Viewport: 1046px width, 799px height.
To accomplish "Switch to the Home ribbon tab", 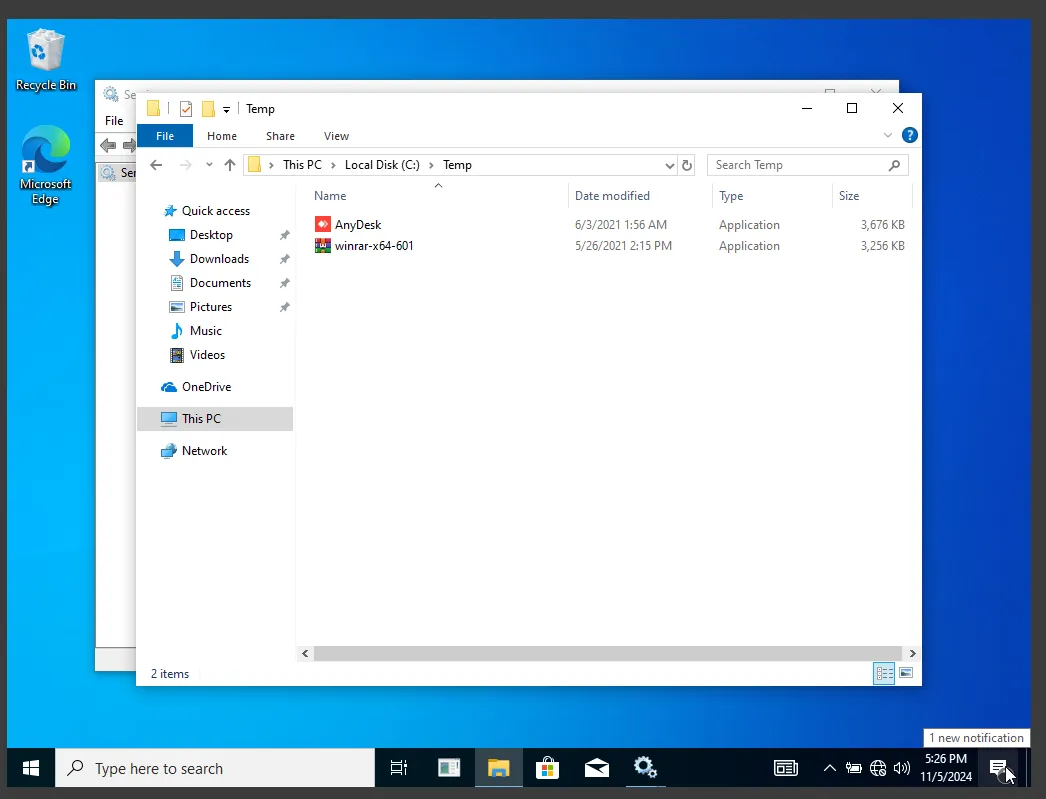I will point(221,135).
